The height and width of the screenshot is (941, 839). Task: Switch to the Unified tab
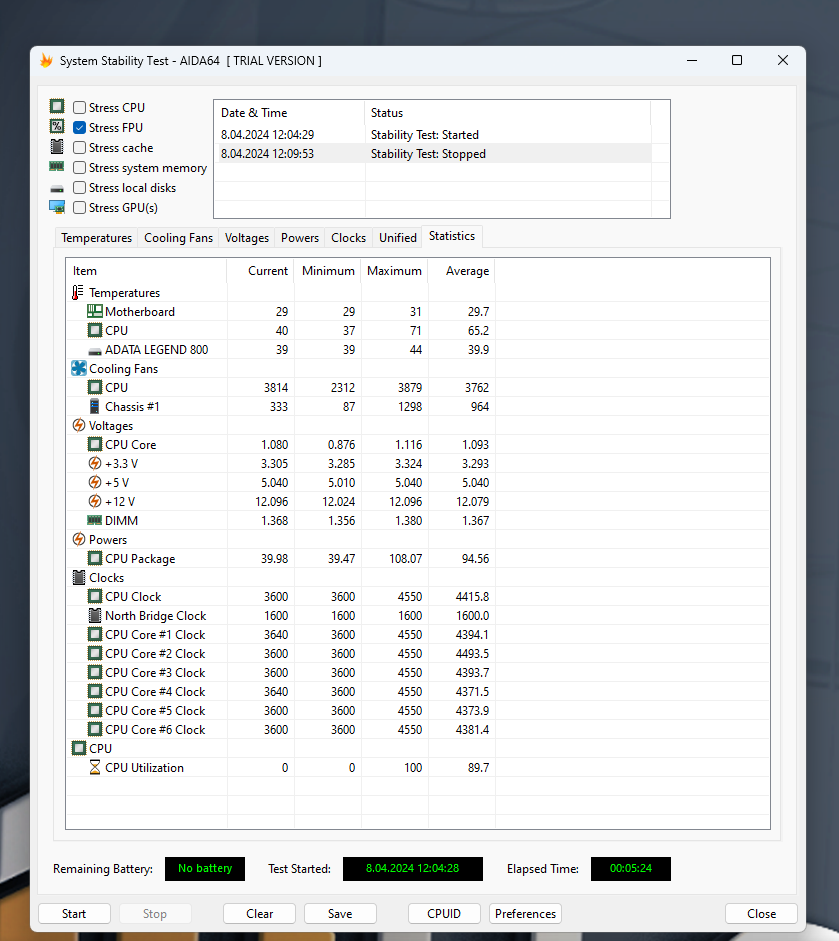coord(397,238)
